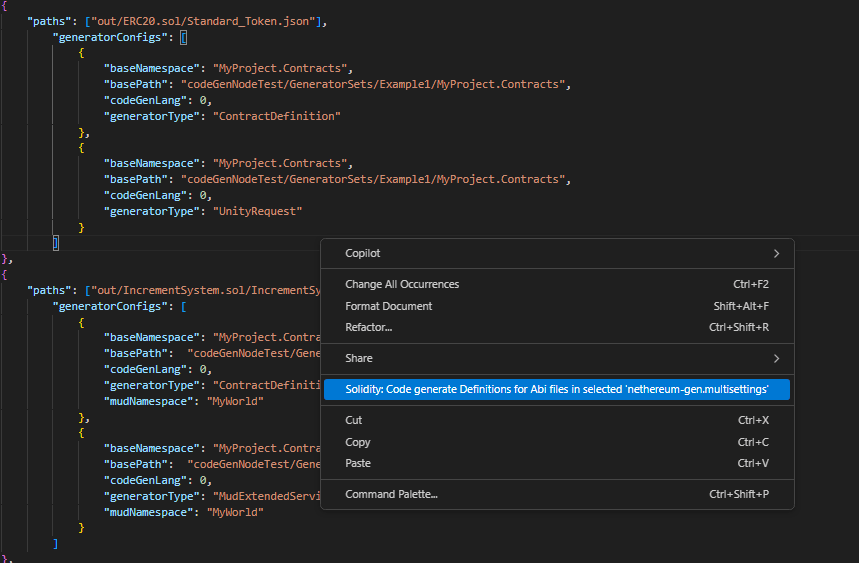This screenshot has height=563, width=859.
Task: Click the first "ContractDefinition" value under ERC20
Action: pyautogui.click(x=277, y=116)
